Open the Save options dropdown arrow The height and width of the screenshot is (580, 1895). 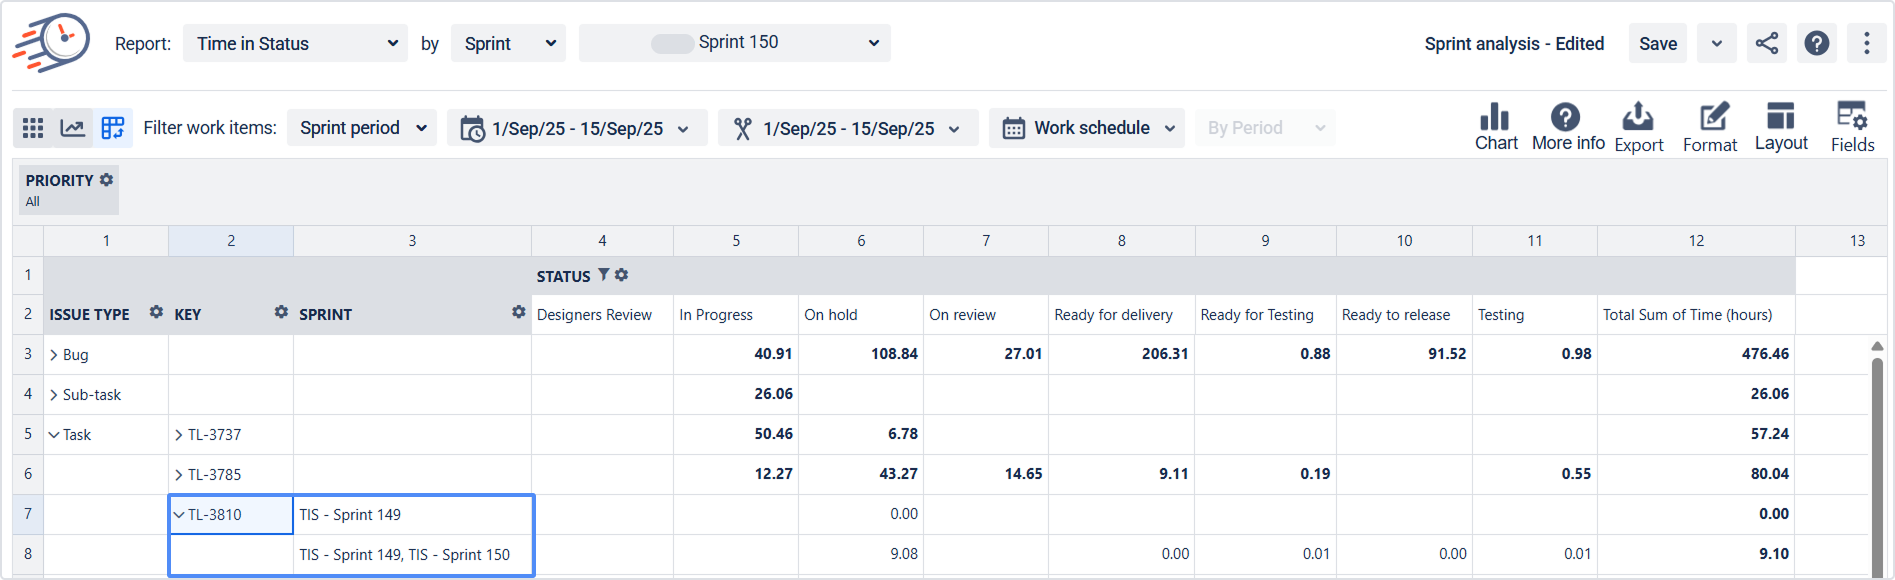[1717, 43]
